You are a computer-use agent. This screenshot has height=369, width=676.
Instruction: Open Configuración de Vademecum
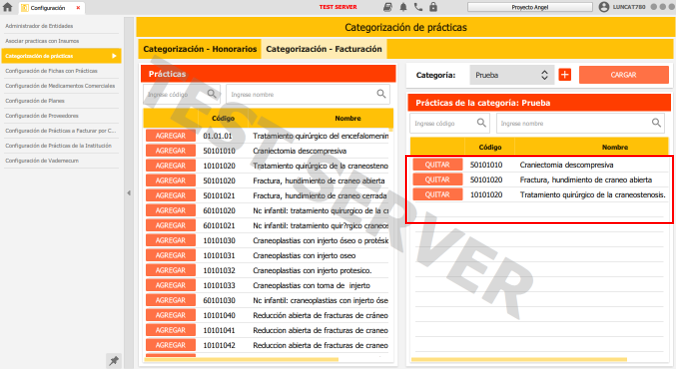click(61, 160)
